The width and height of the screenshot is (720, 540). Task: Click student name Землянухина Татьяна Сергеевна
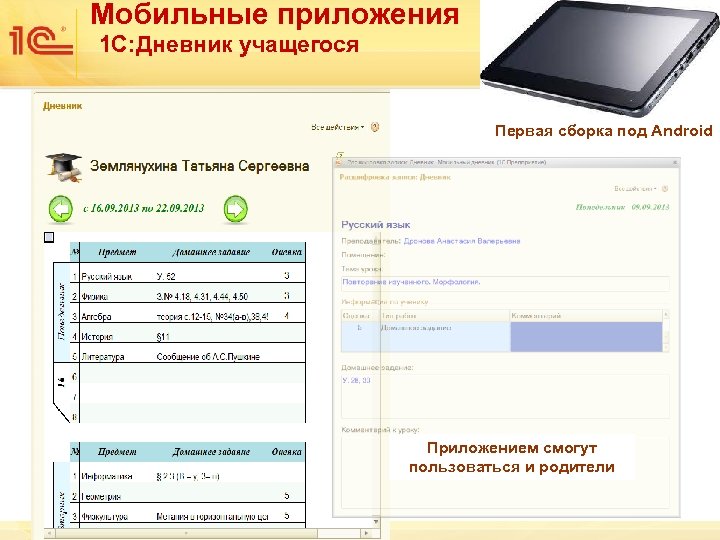[x=199, y=166]
